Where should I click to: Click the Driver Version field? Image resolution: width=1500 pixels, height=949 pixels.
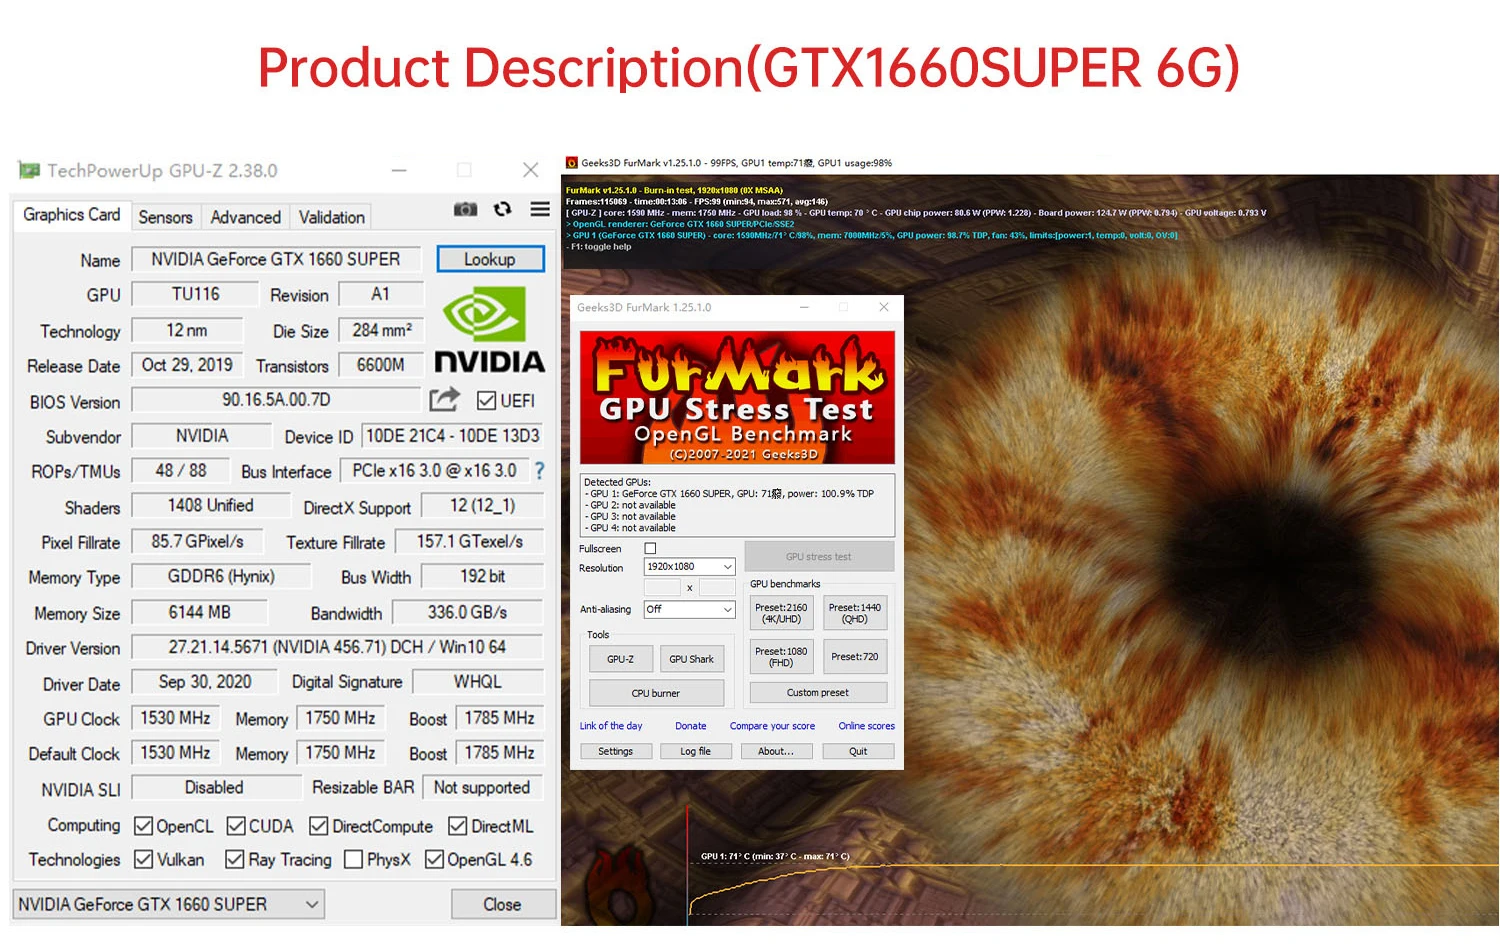pos(337,647)
